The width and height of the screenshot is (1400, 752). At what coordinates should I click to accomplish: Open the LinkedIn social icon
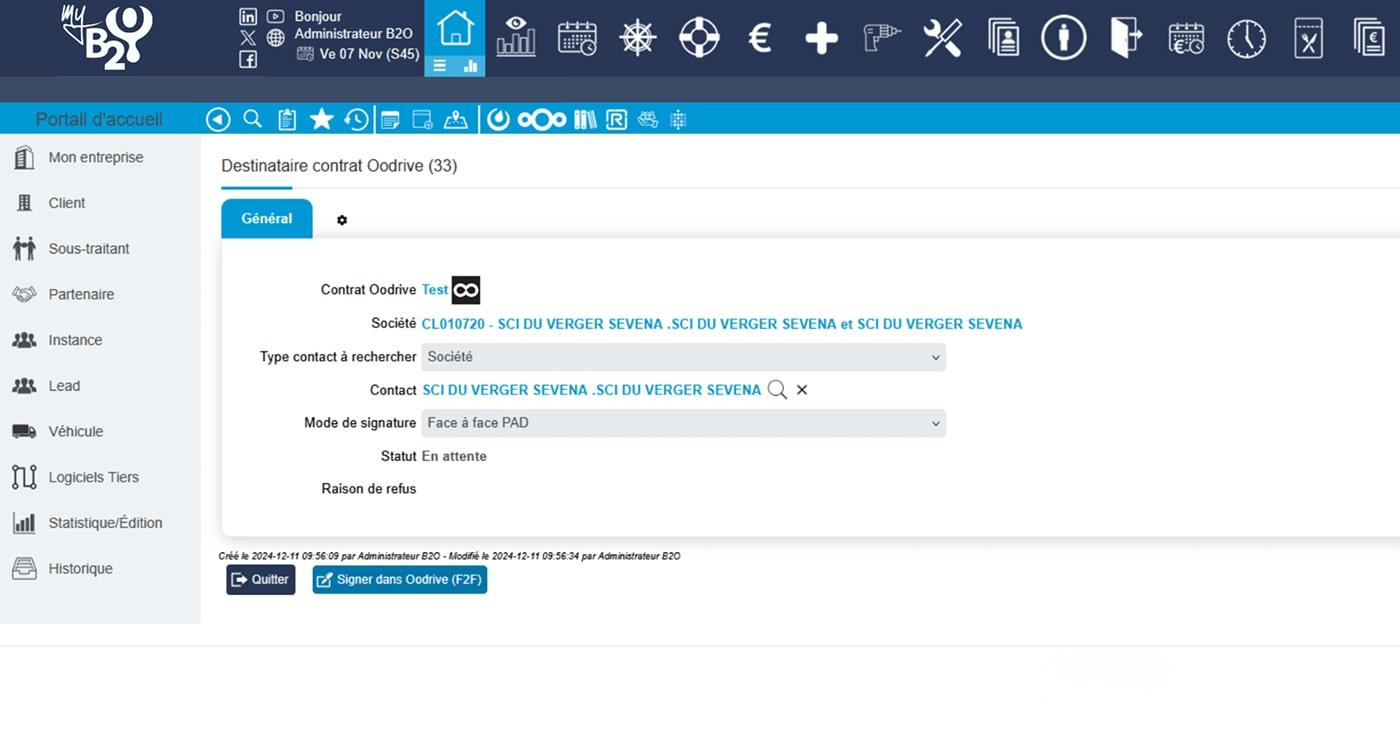pos(248,16)
